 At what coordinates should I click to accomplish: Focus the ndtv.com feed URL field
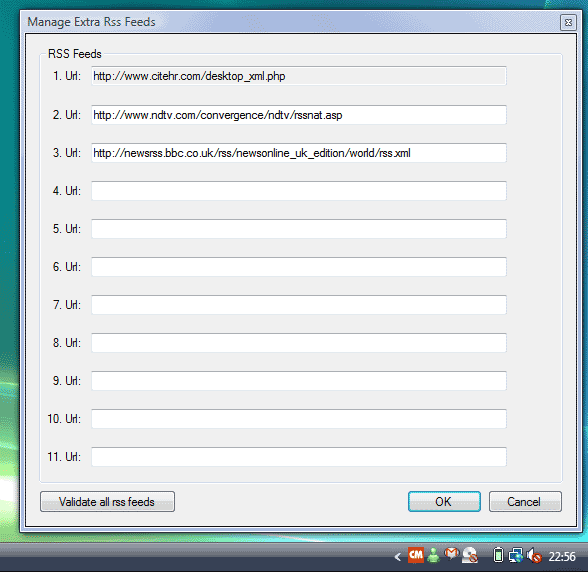[299, 115]
